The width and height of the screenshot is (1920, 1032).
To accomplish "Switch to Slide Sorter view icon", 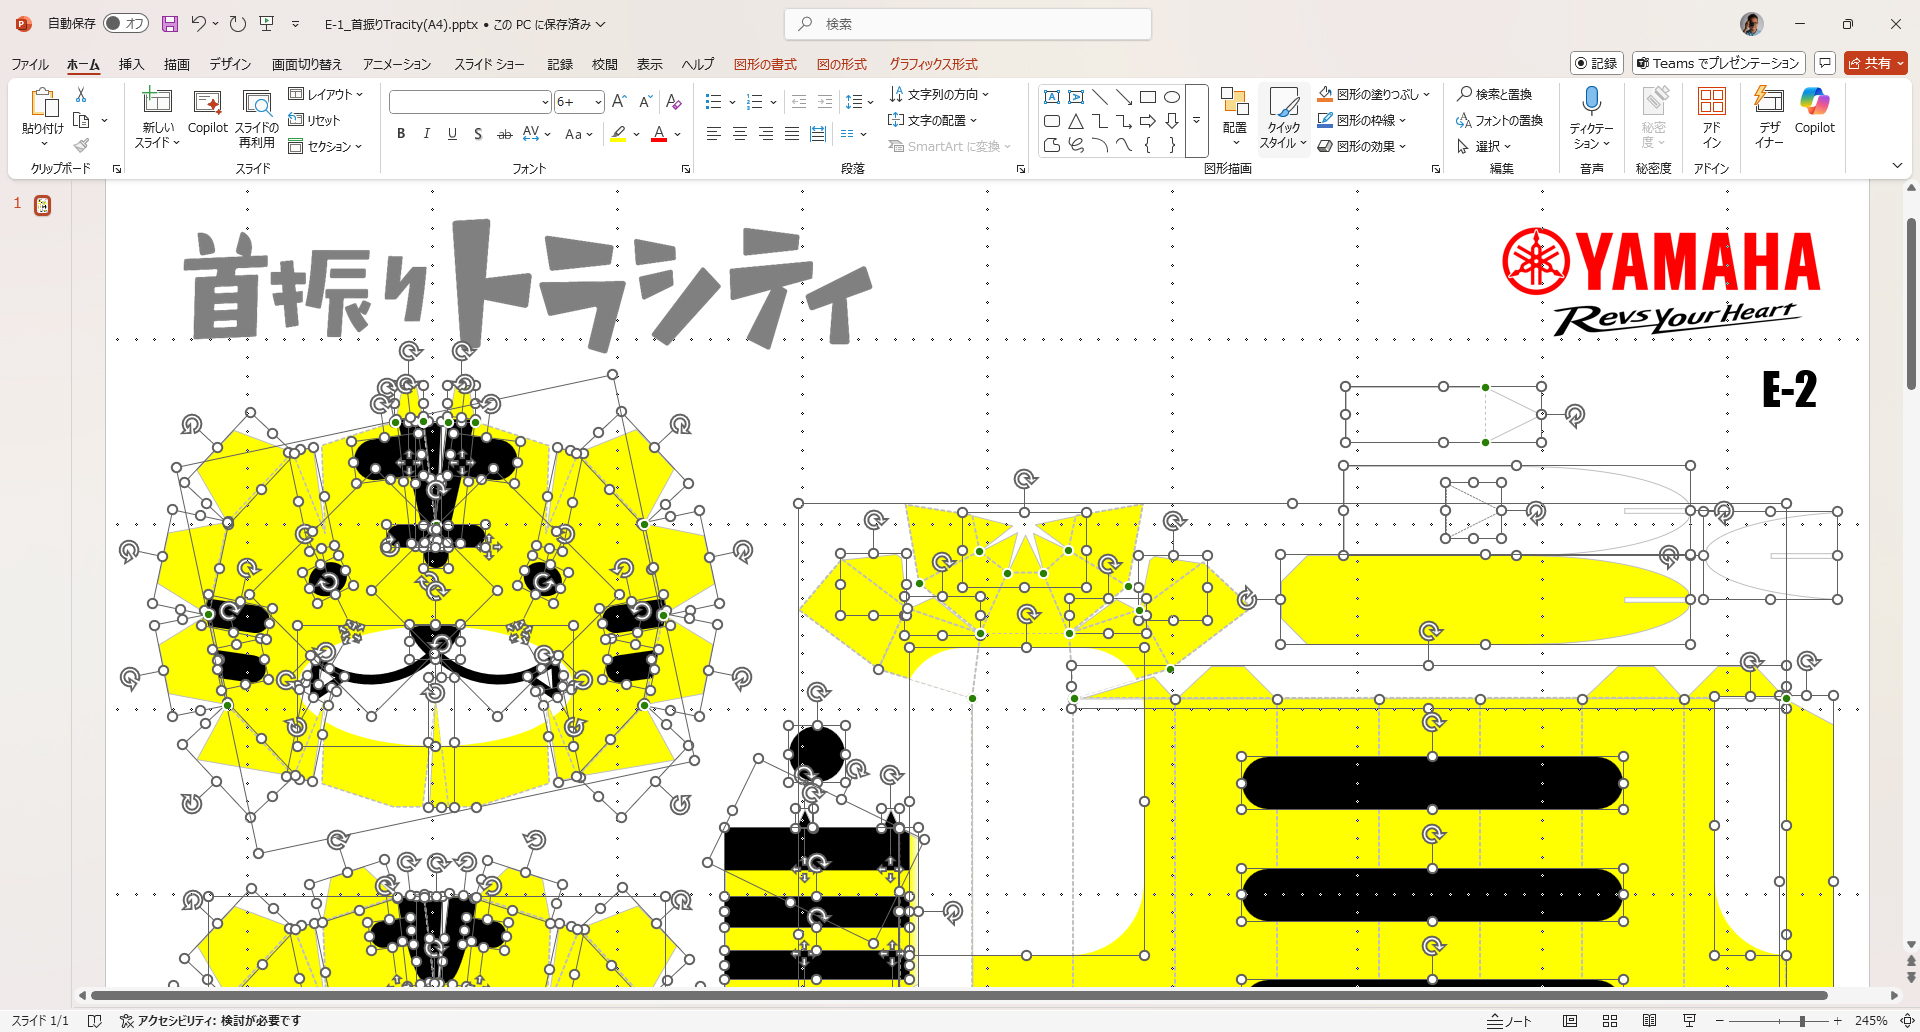I will [x=1610, y=1021].
